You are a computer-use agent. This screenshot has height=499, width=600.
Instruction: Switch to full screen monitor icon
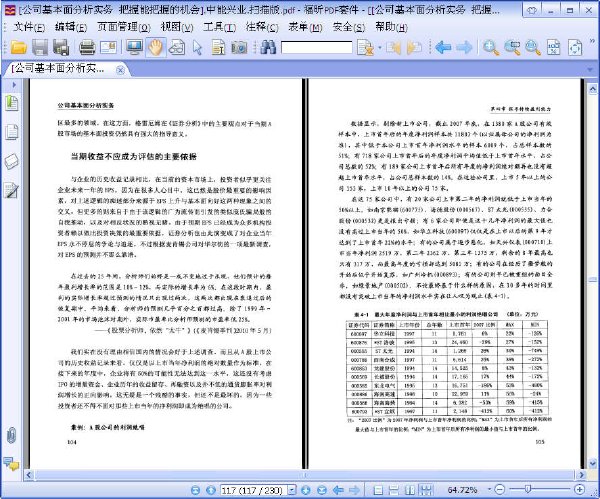[134, 47]
